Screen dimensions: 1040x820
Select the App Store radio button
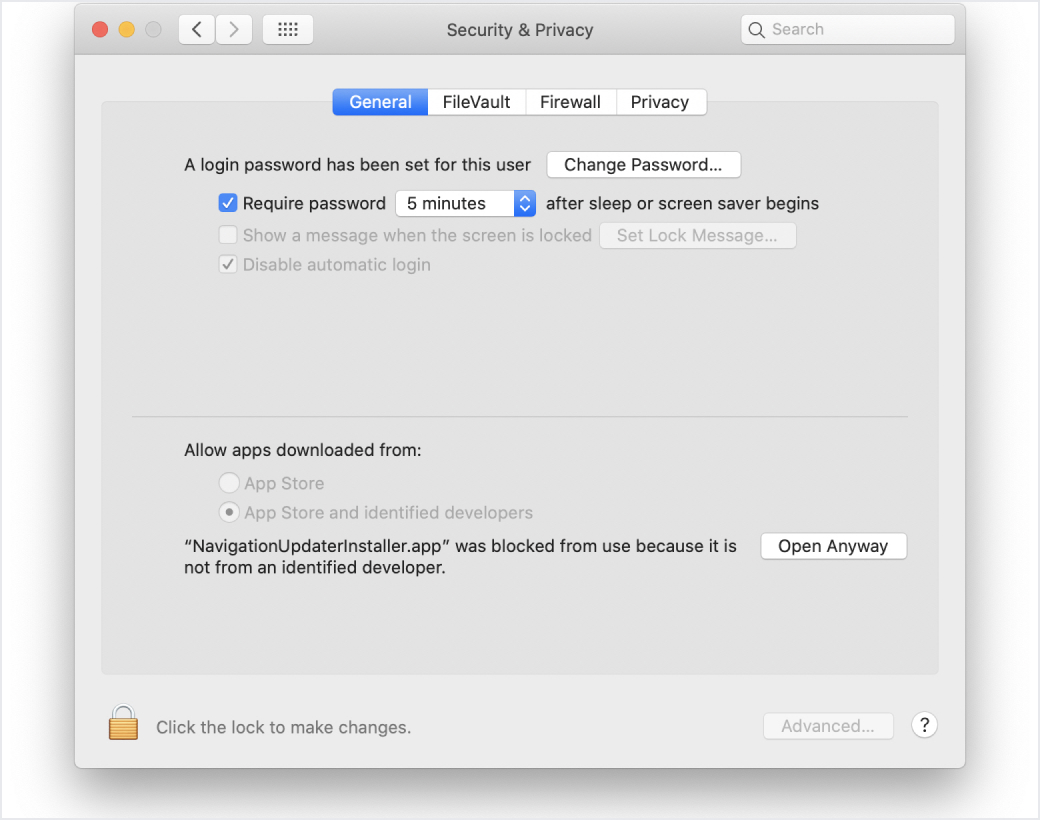(x=229, y=483)
